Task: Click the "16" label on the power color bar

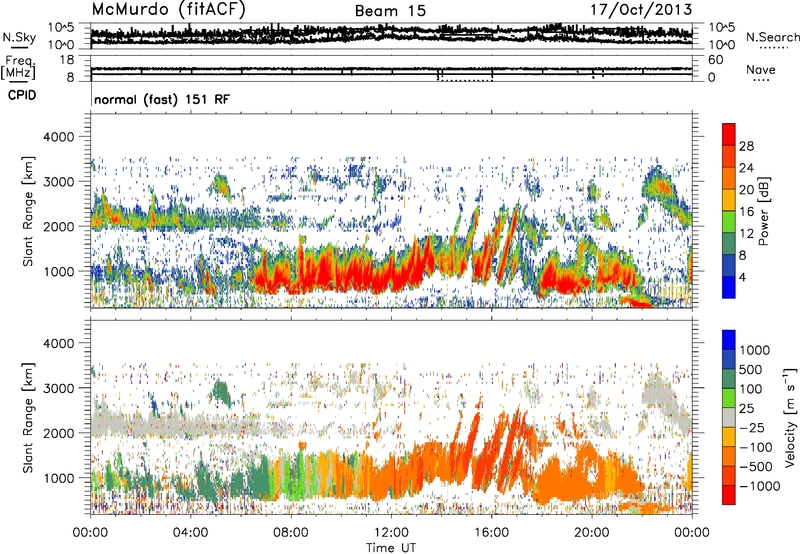Action: [x=746, y=212]
